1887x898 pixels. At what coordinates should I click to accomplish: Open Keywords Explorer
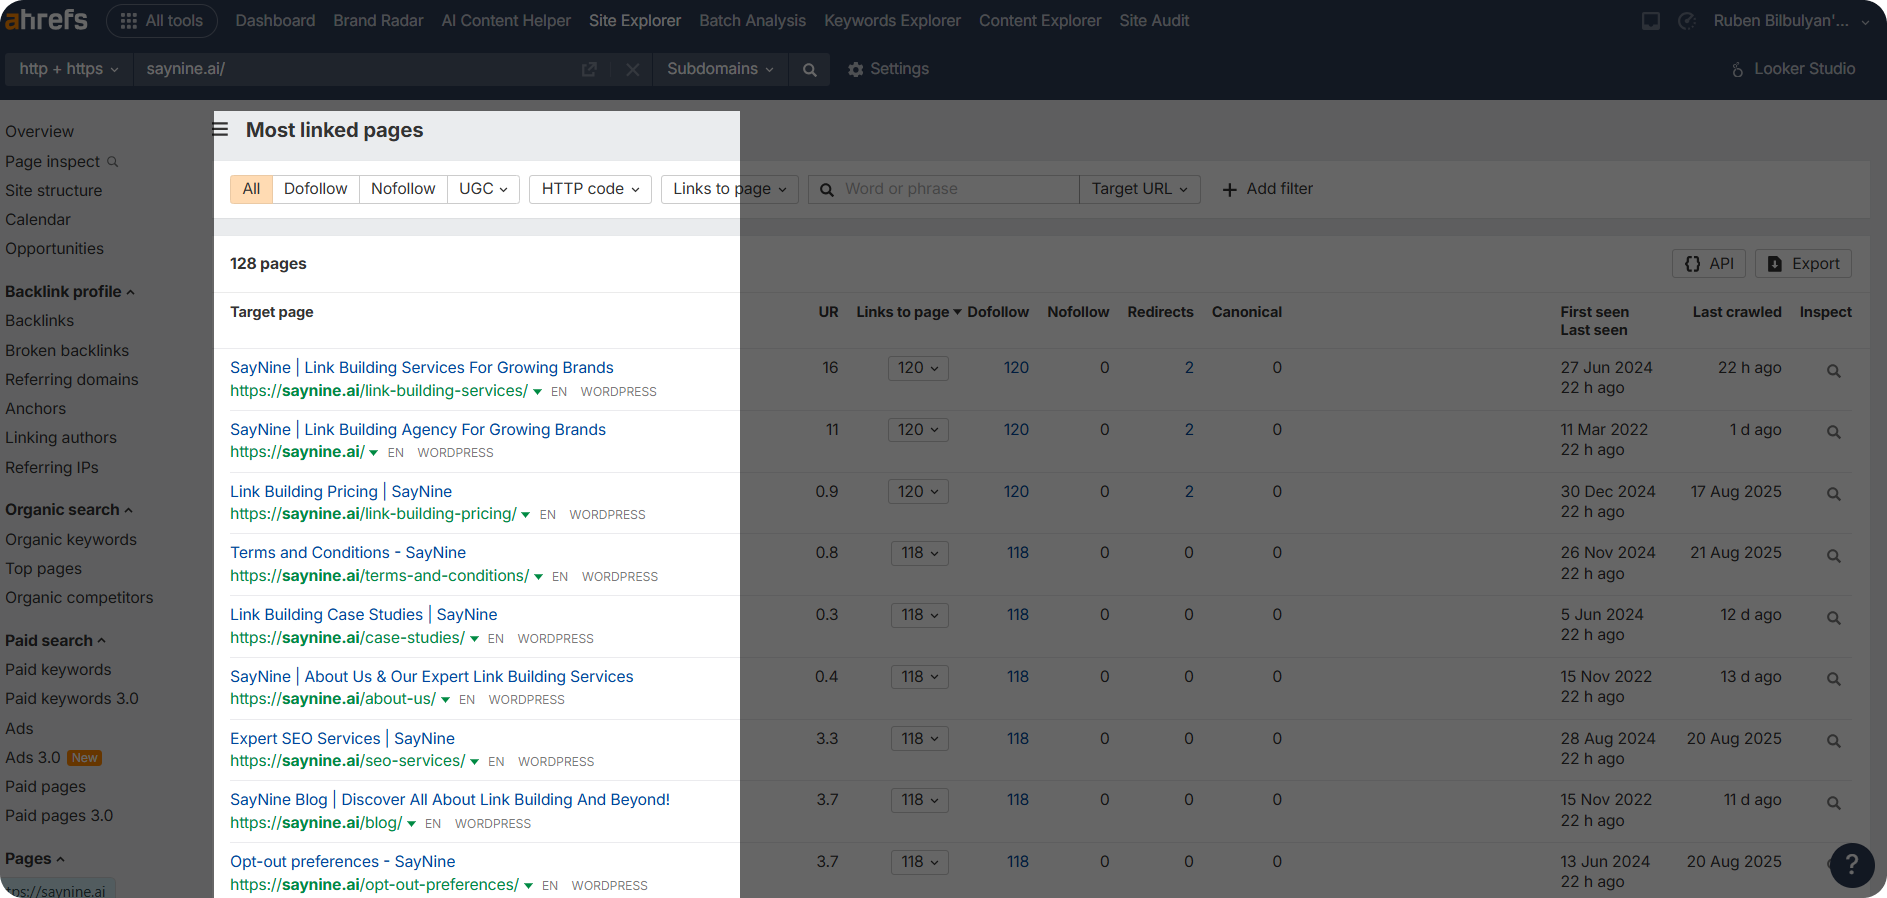892,21
